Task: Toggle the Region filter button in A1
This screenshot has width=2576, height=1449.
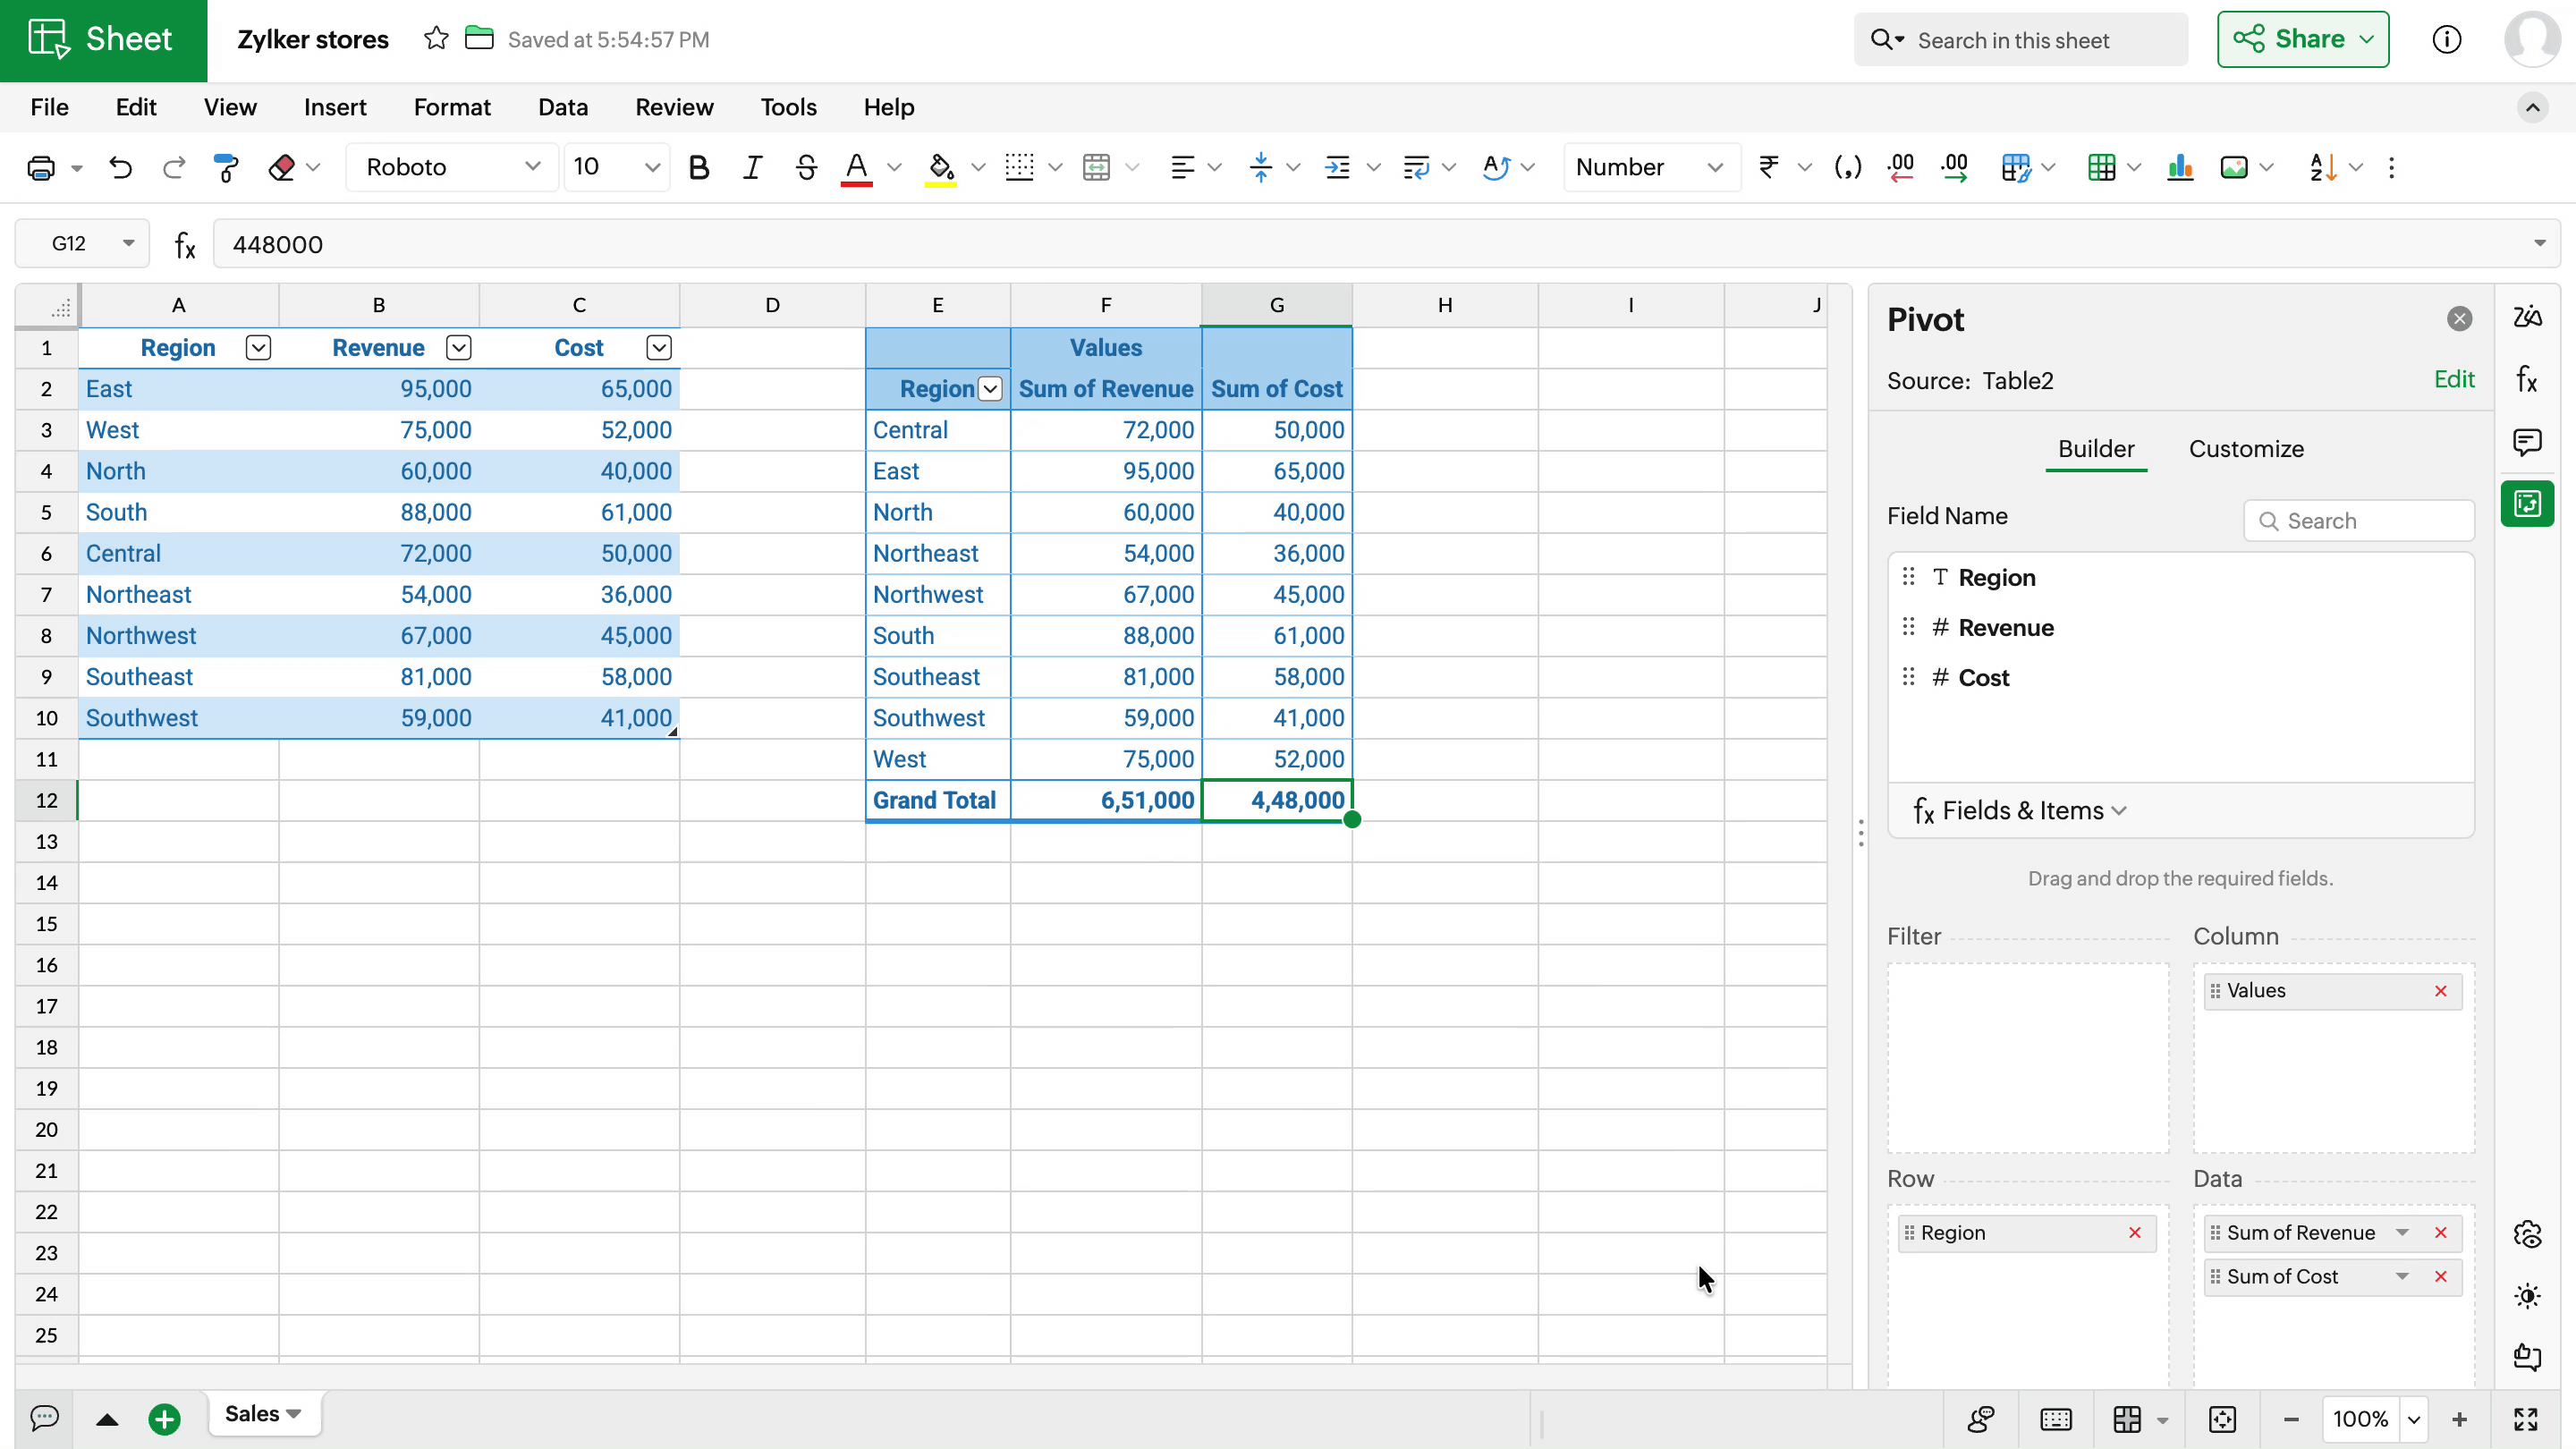Action: tap(258, 347)
